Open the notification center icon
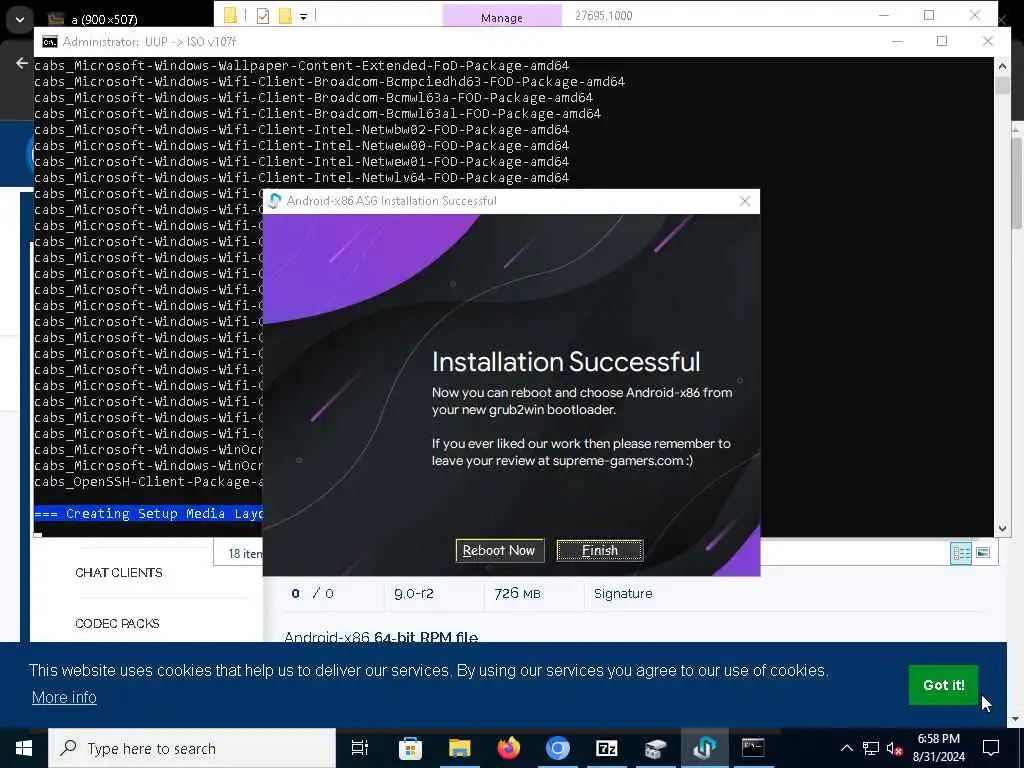The image size is (1024, 768). point(991,748)
